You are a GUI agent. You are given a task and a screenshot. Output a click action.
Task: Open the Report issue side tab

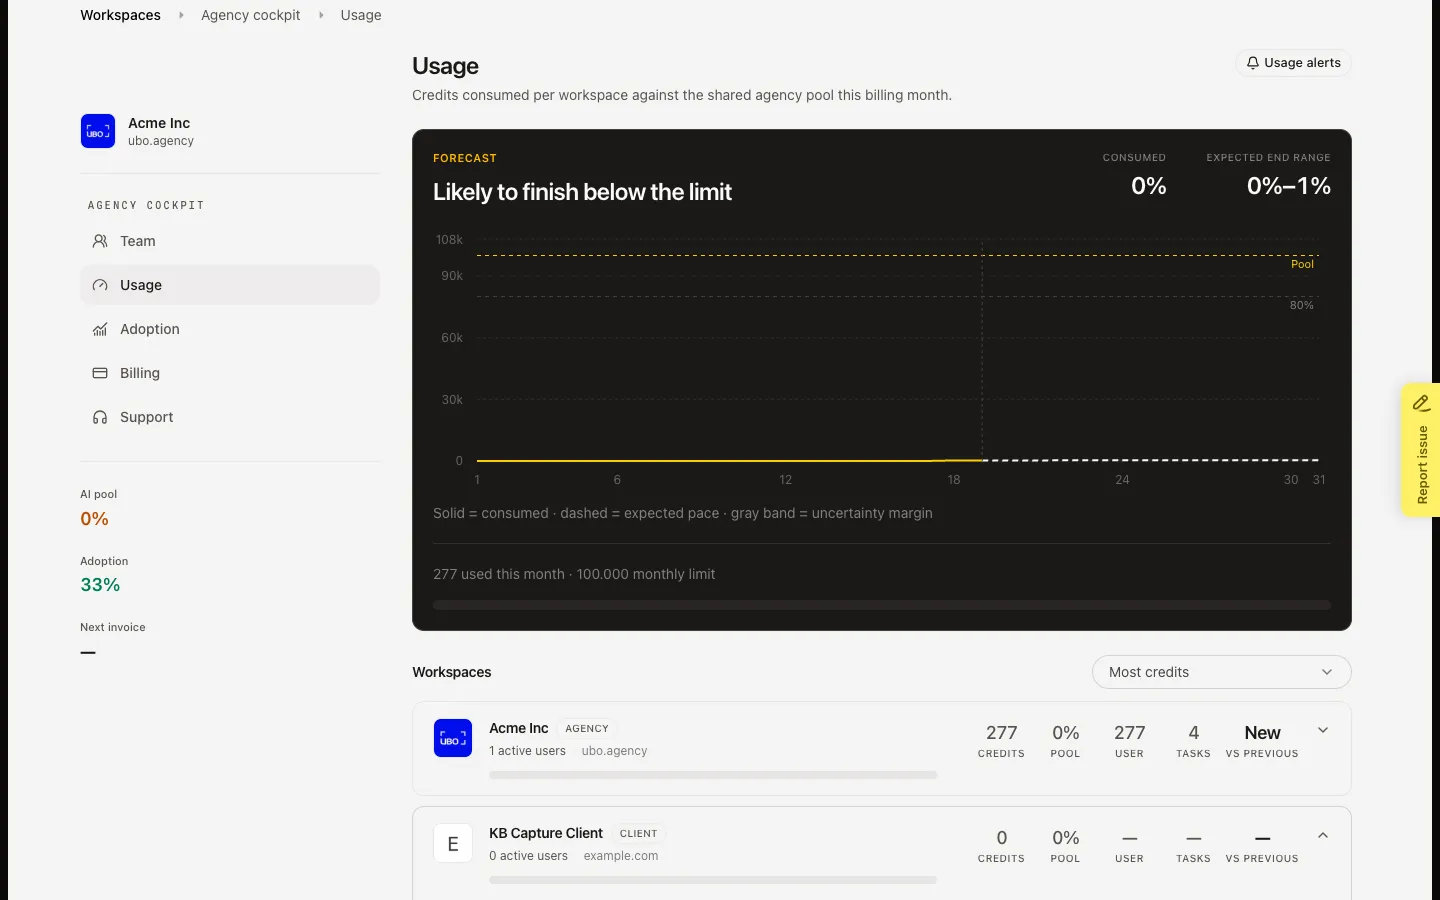pos(1421,450)
